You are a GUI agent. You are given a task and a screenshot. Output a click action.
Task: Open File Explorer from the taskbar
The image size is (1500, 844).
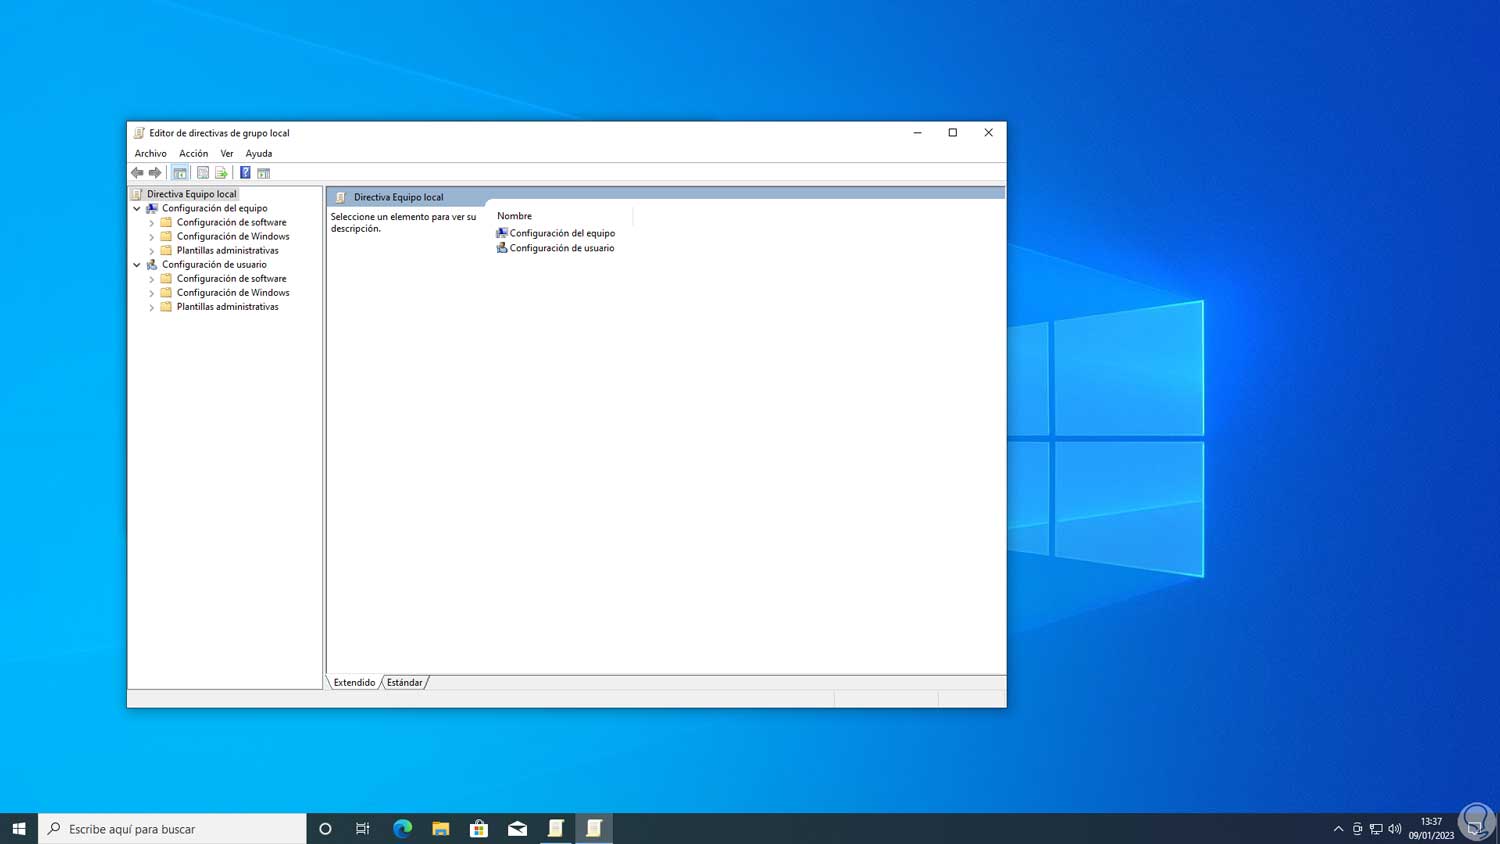(440, 828)
